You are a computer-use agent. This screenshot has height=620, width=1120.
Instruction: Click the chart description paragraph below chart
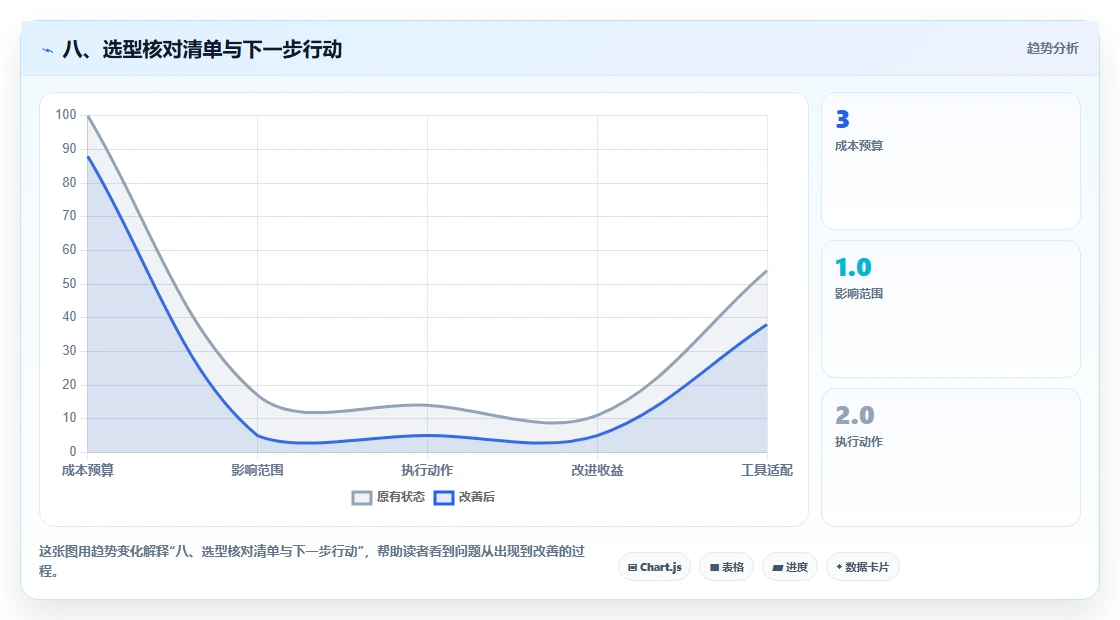312,561
